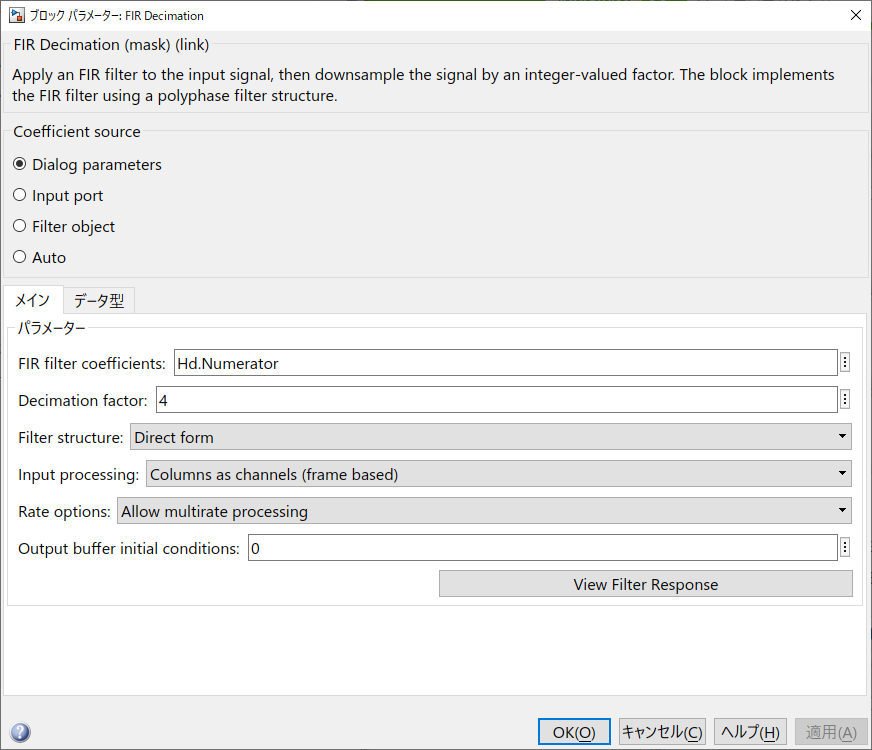Click the 'Input processing:' label
Image resolution: width=872 pixels, height=750 pixels.
[78, 475]
